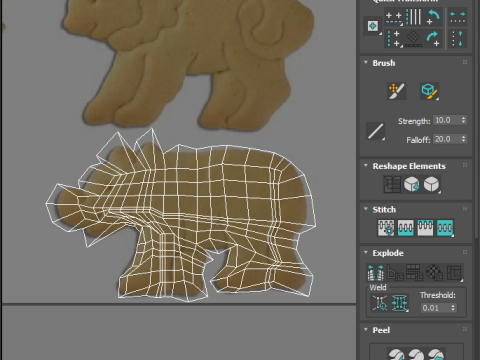480x360 pixels.
Task: Click the side panel vertical scrollbar
Action: click(477, 120)
